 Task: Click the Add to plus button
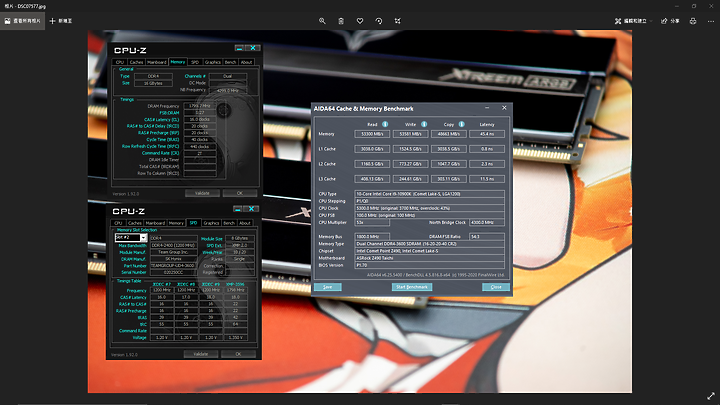[61, 21]
